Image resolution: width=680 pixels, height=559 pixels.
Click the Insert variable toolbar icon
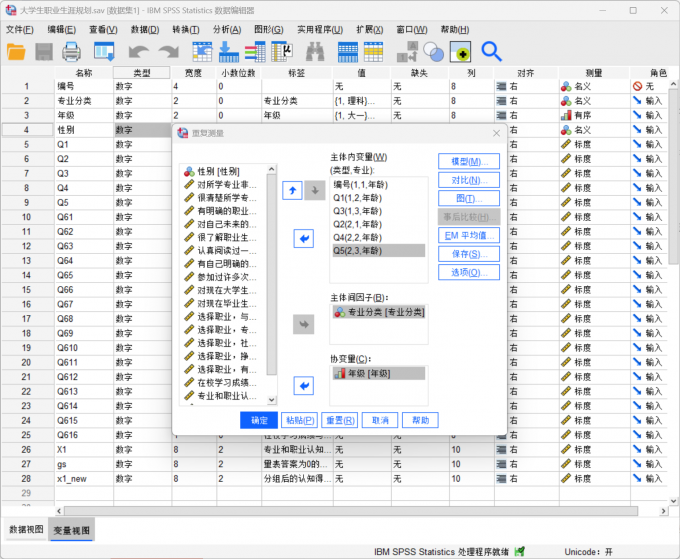tap(373, 52)
